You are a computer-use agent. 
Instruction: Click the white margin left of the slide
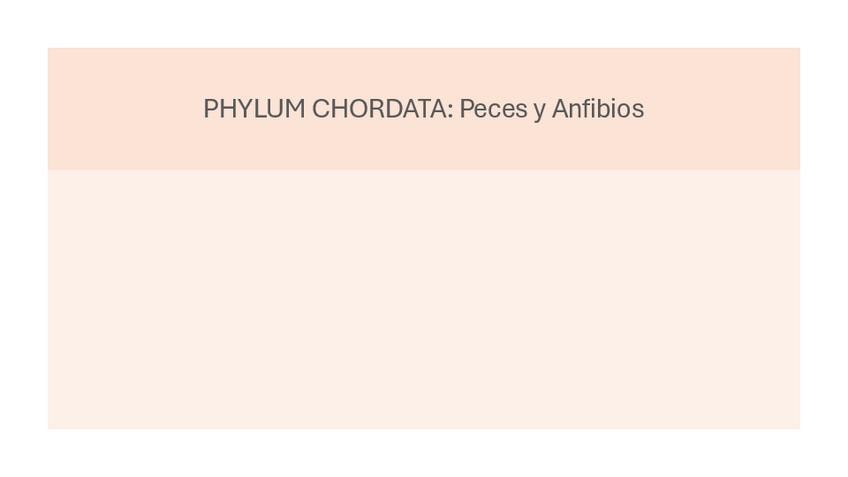22,238
